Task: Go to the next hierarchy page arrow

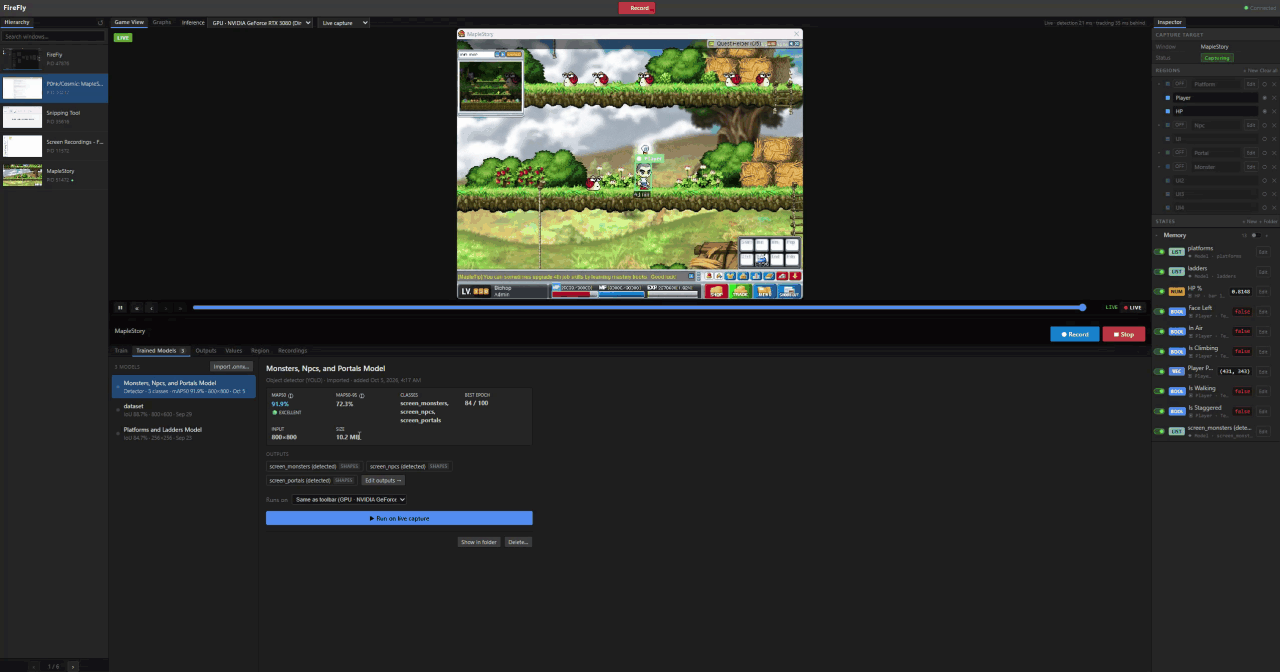Action: [72, 666]
